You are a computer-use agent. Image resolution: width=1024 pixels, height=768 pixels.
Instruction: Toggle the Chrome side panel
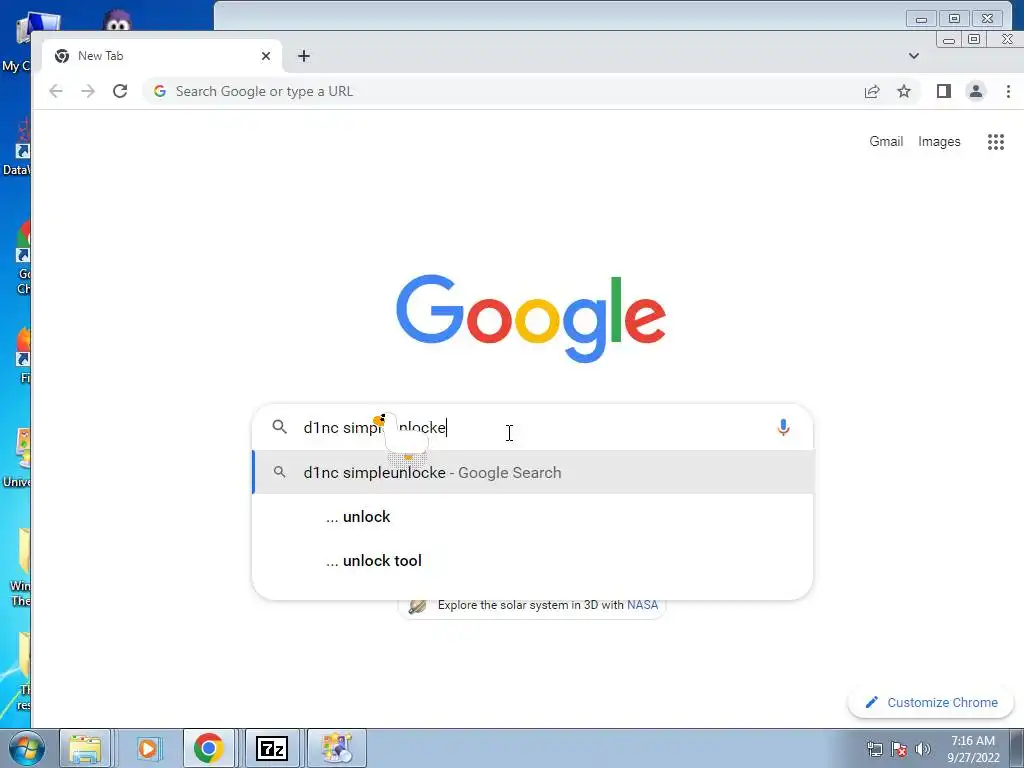click(944, 91)
